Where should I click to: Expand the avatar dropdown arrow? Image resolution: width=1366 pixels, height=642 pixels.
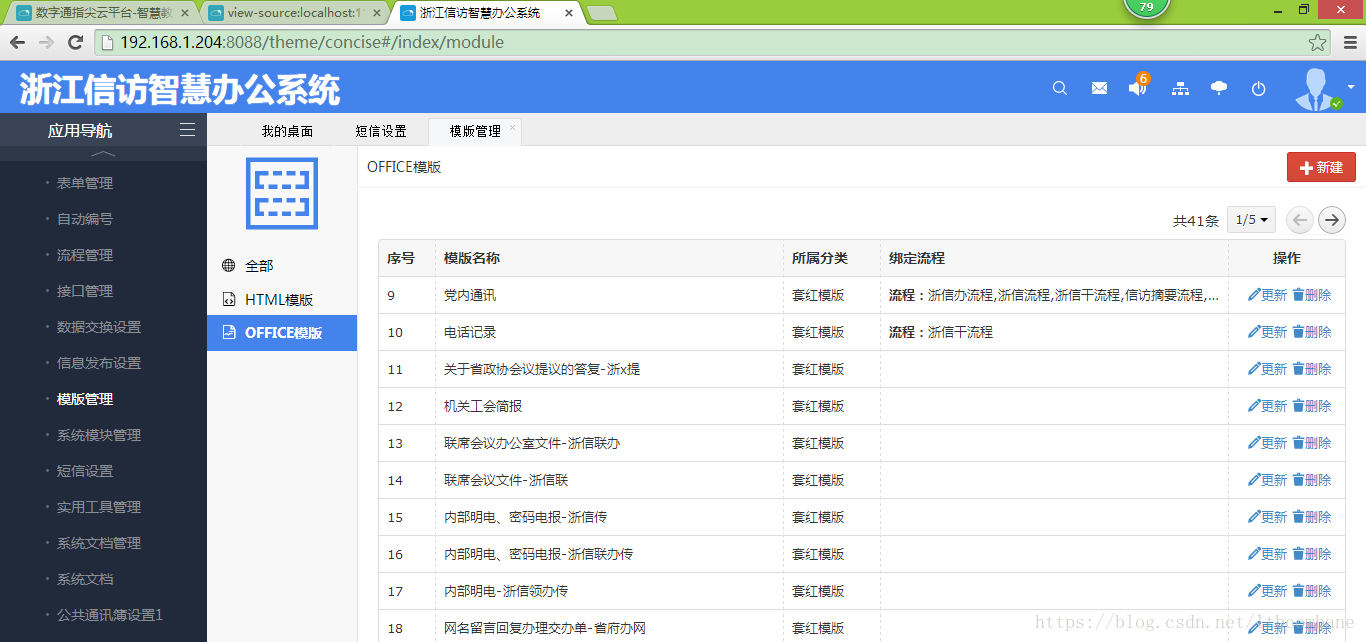tap(1351, 87)
